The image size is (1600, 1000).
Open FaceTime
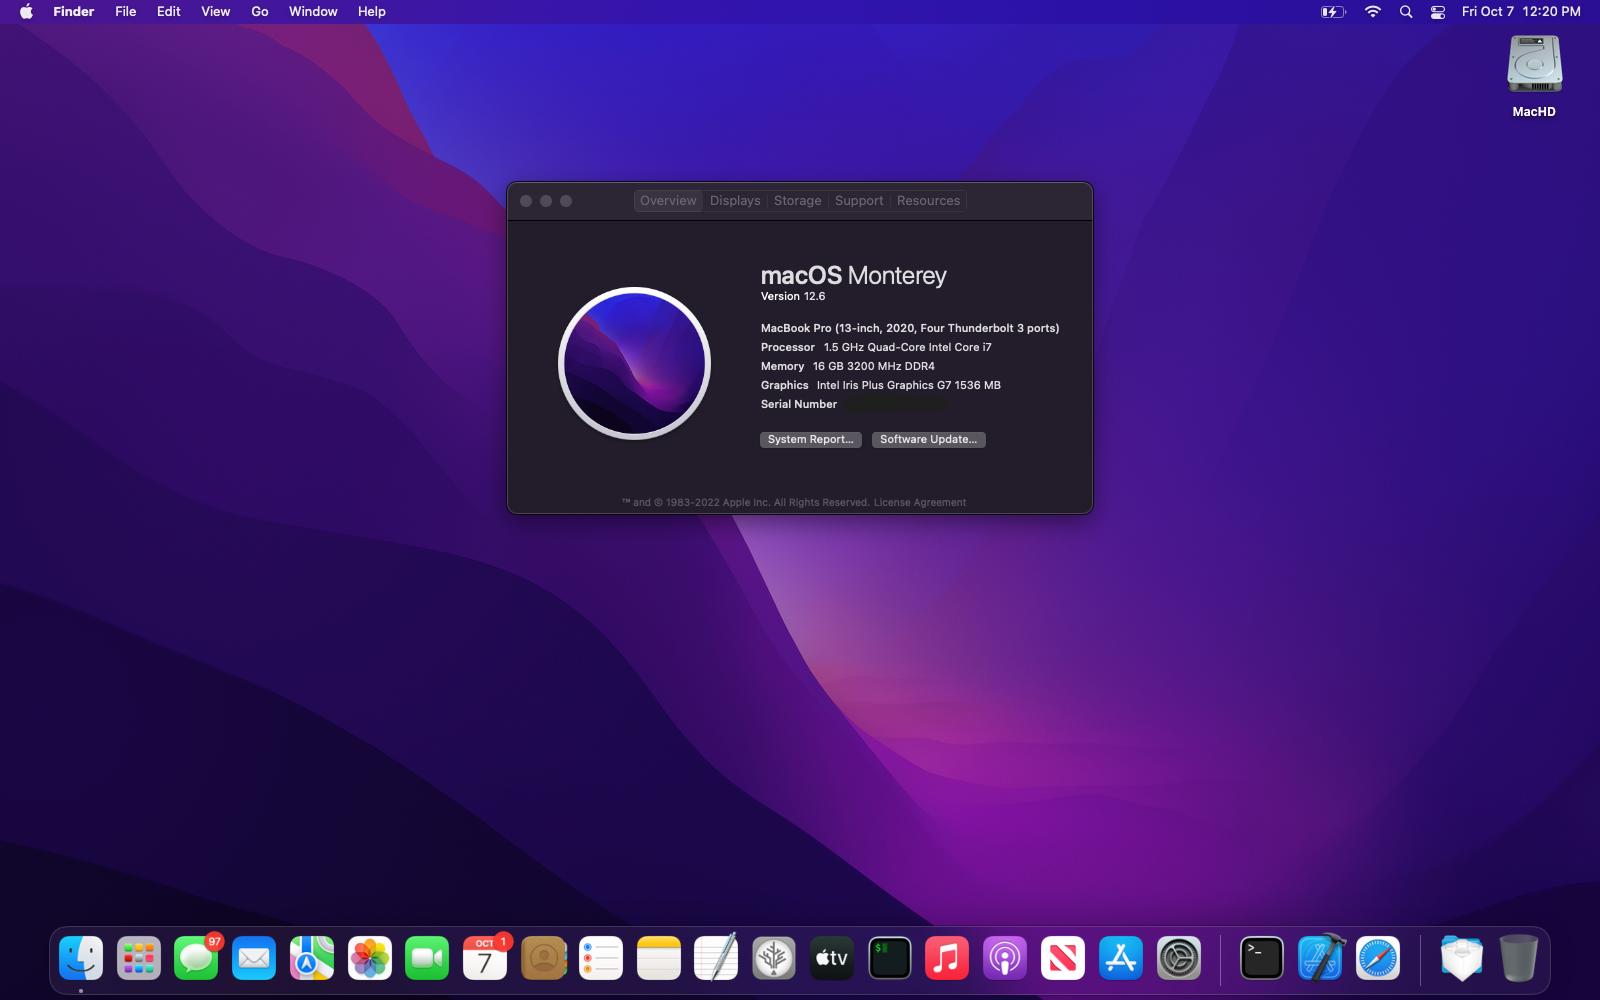point(427,958)
